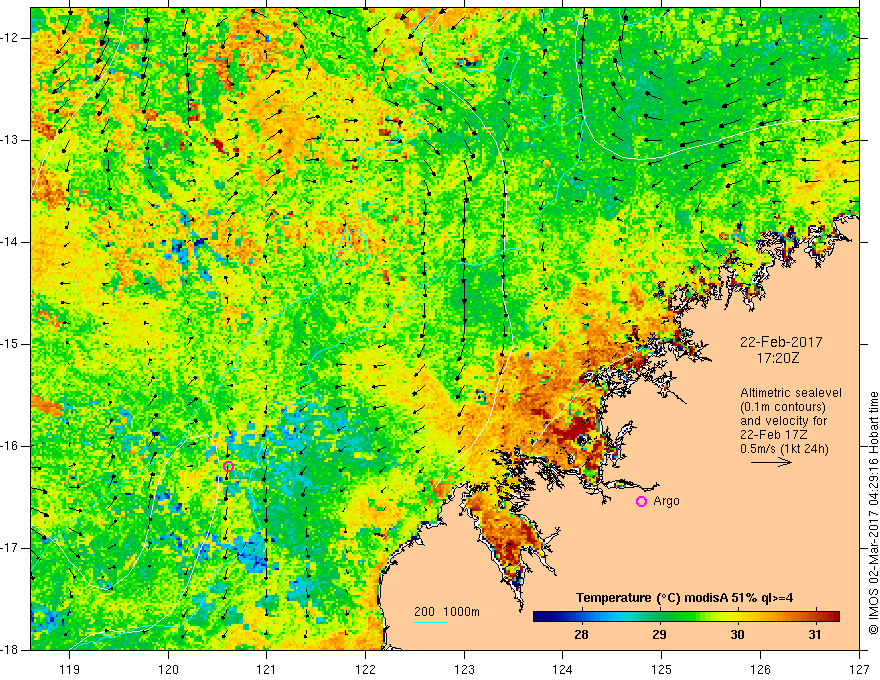880x680 pixels.
Task: Click the latitude axis label '-13'
Action: tap(10, 140)
